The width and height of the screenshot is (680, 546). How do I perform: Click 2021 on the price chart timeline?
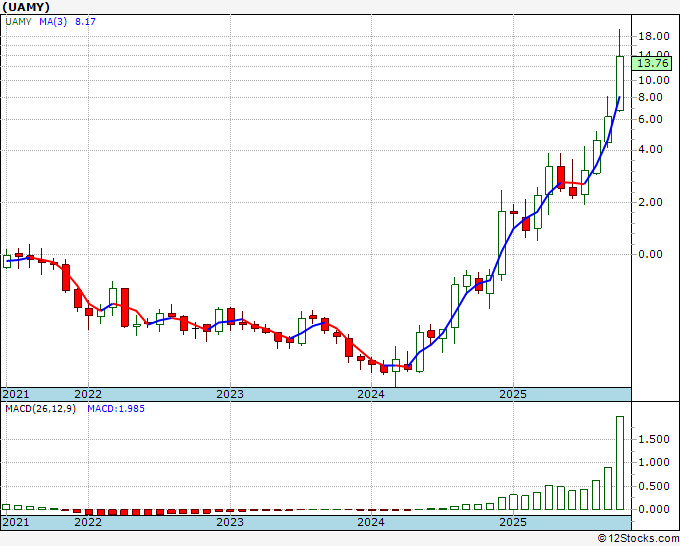coord(16,394)
